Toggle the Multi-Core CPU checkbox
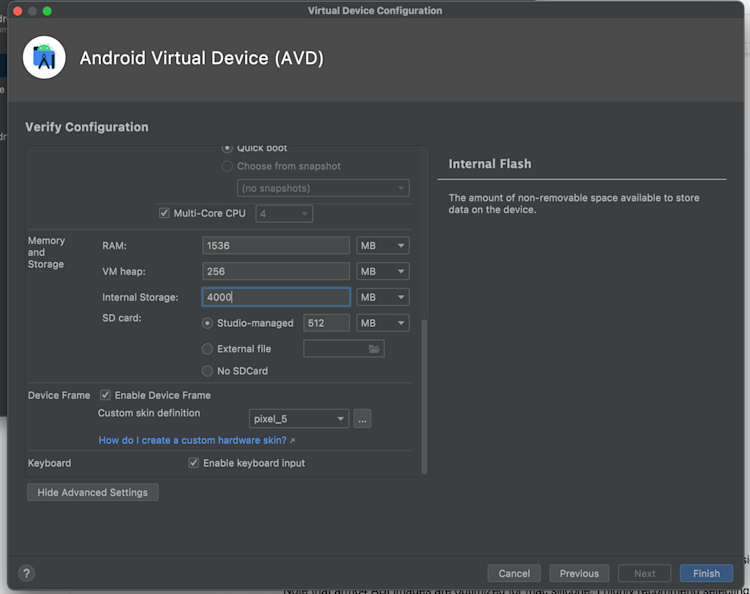750x594 pixels. click(x=164, y=213)
